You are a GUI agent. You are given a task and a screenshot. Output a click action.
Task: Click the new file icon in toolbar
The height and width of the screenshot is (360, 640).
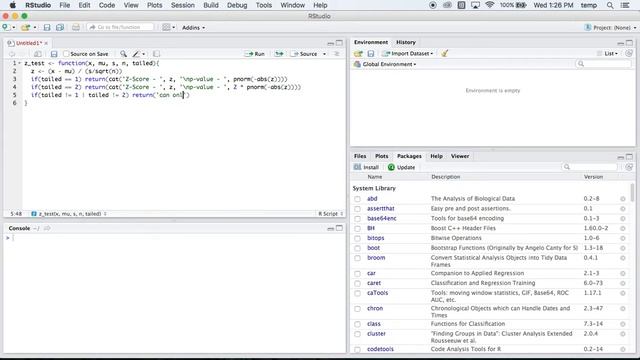click(x=6, y=27)
